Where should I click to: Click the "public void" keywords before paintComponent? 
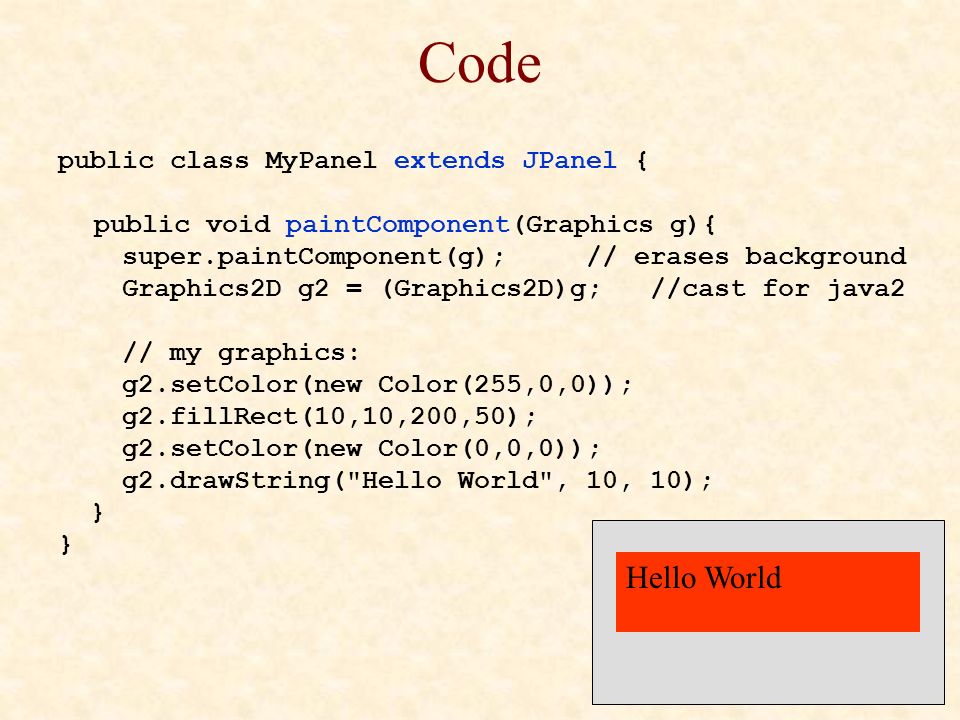coord(181,225)
